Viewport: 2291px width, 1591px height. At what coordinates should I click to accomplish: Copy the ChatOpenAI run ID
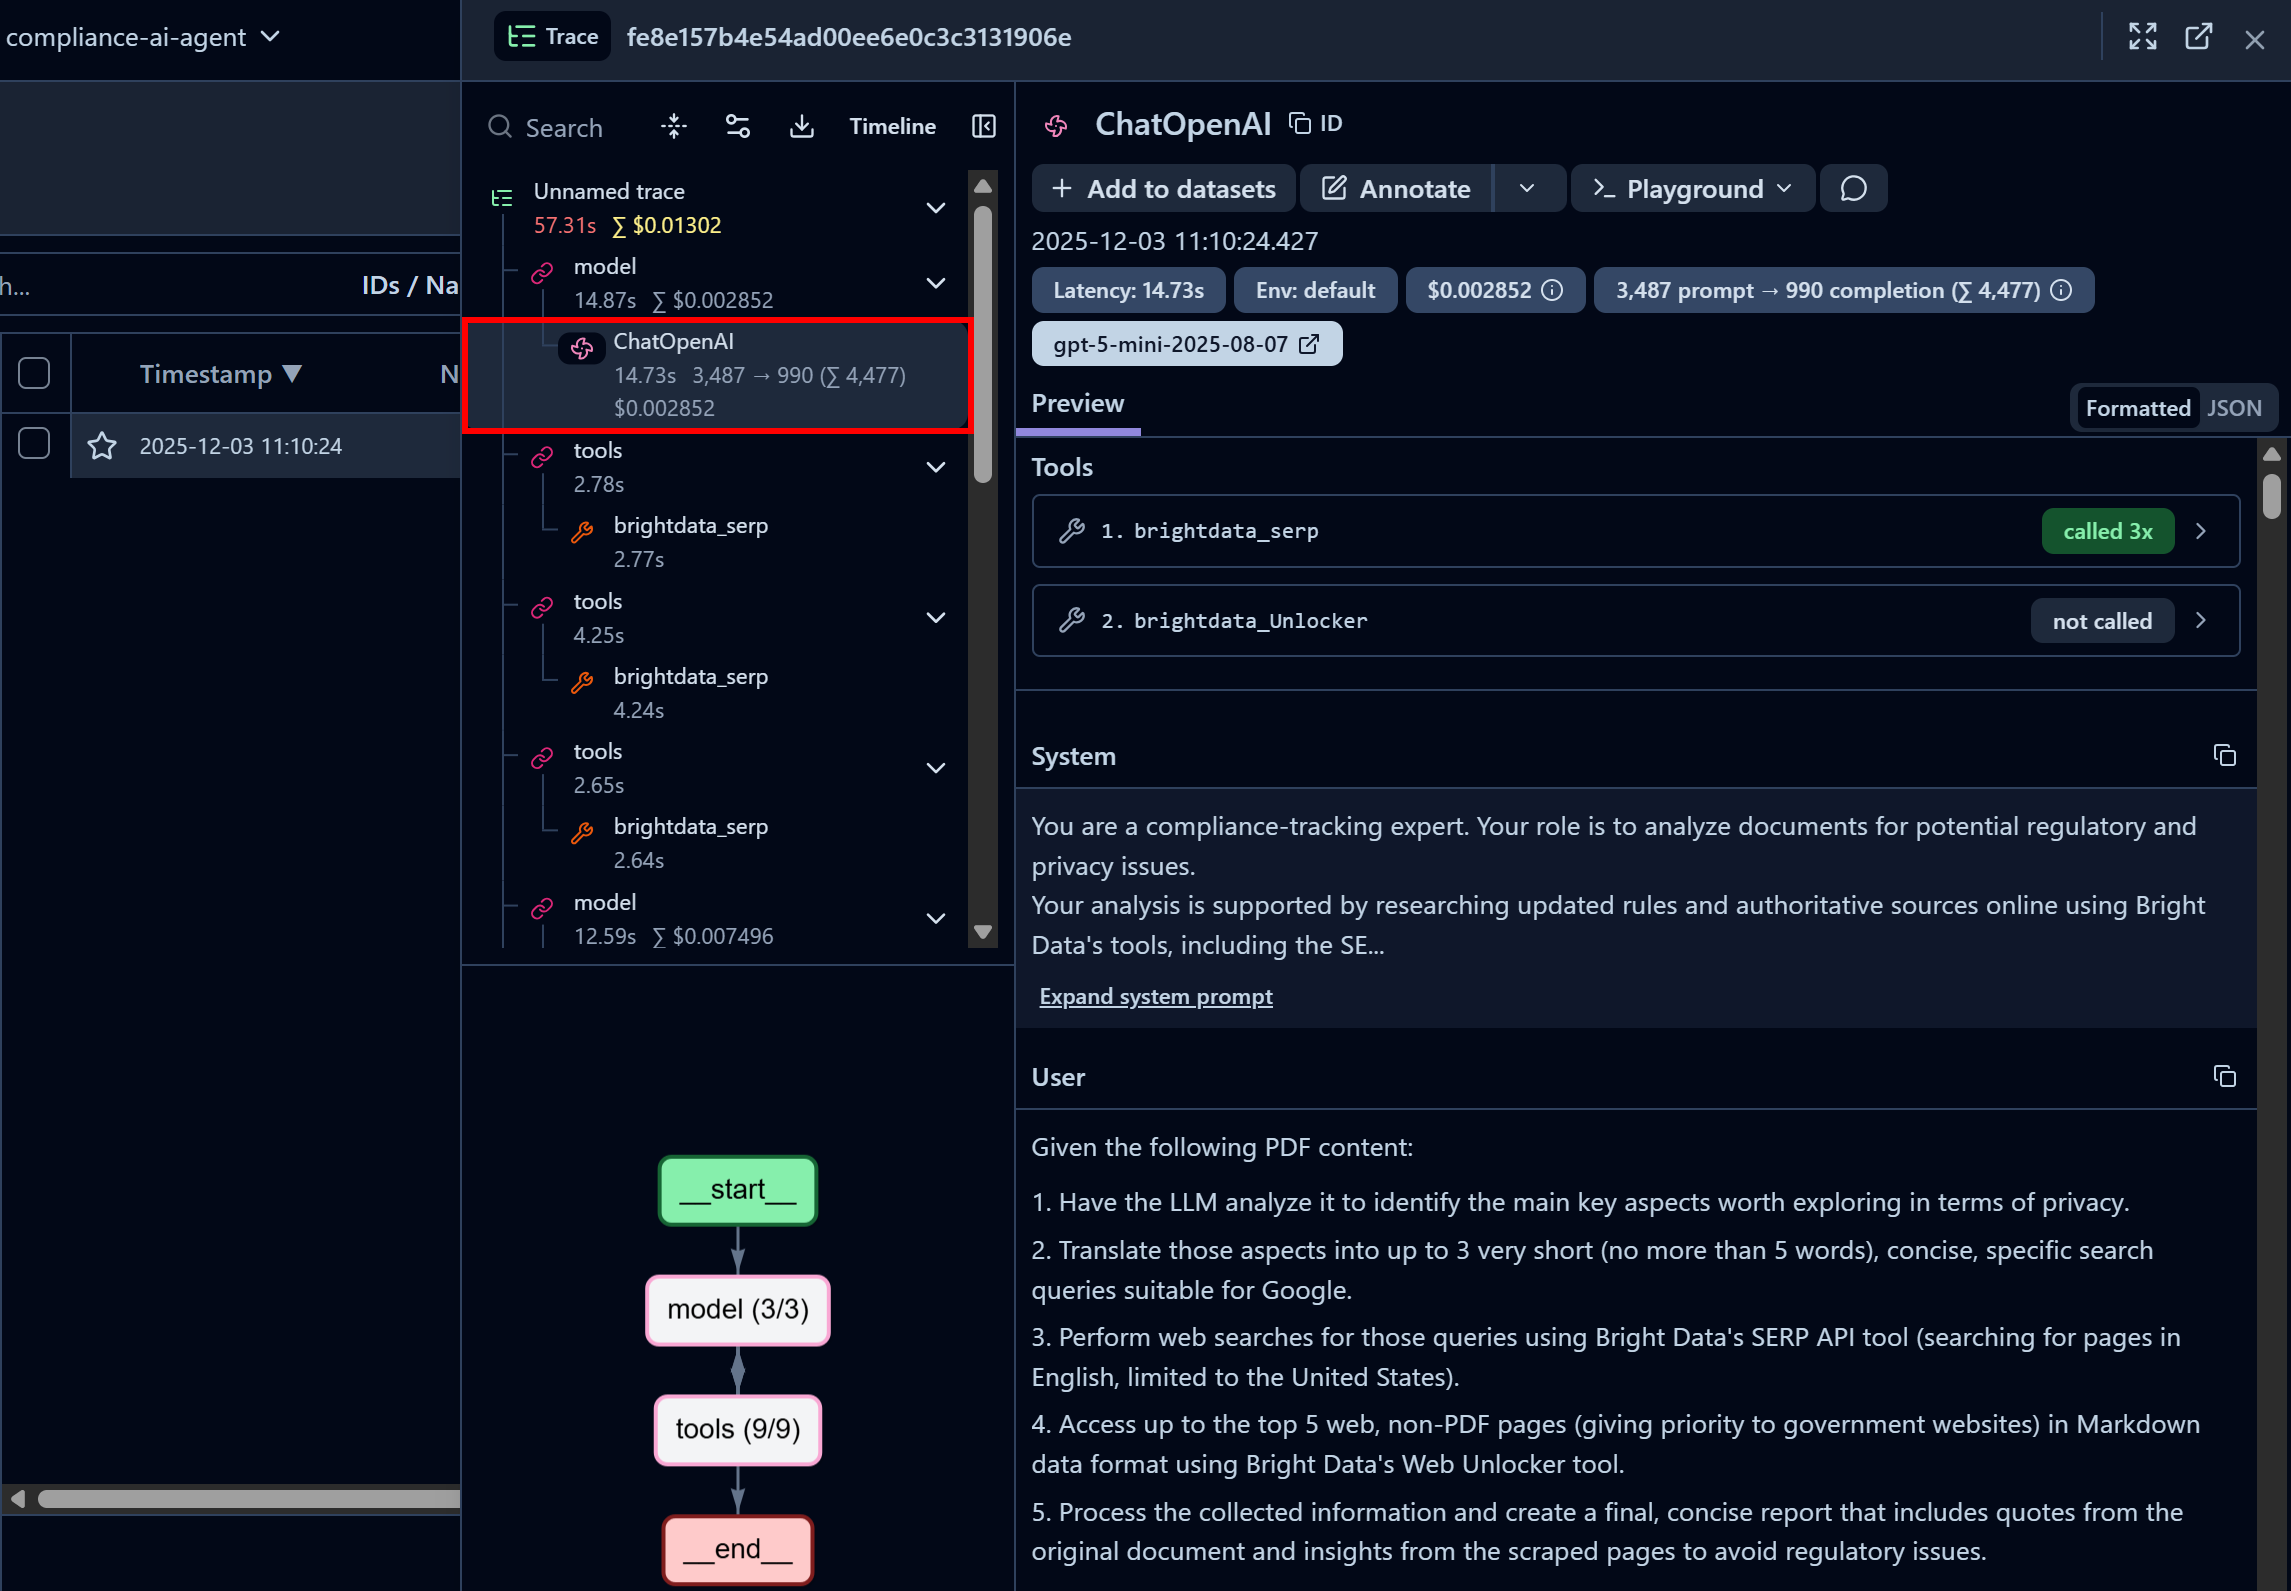1299,122
